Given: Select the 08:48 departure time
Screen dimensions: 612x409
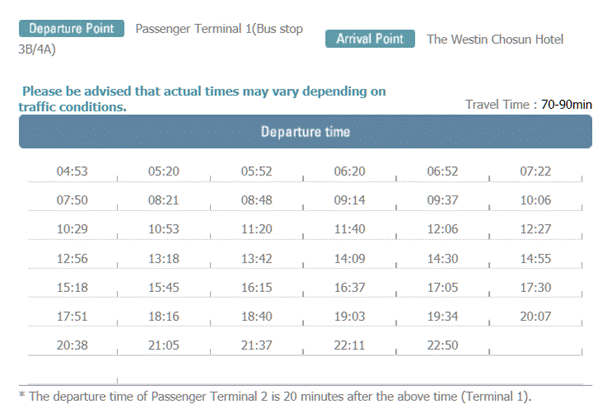Looking at the screenshot, I should pyautogui.click(x=257, y=200).
